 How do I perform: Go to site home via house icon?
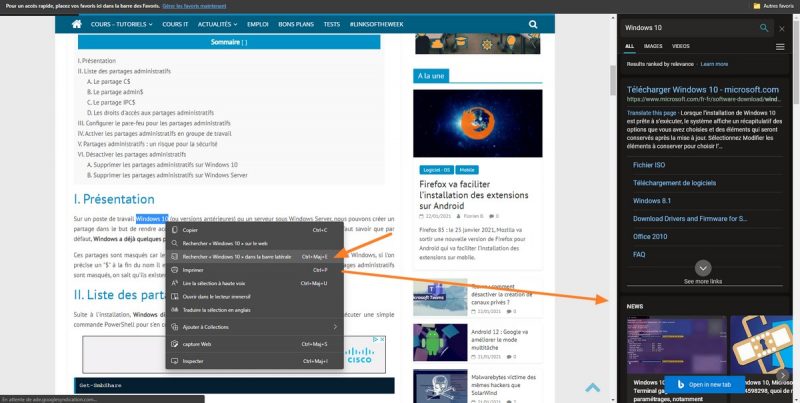click(x=77, y=24)
